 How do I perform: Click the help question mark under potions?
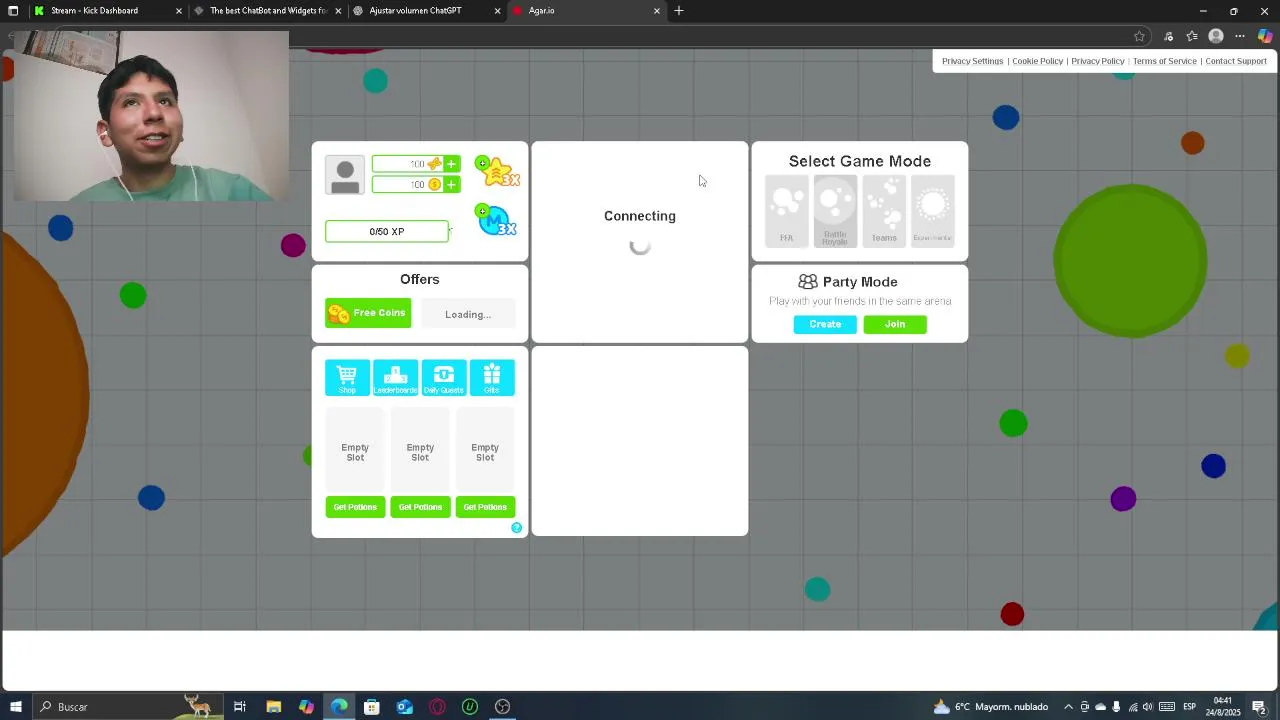(517, 528)
